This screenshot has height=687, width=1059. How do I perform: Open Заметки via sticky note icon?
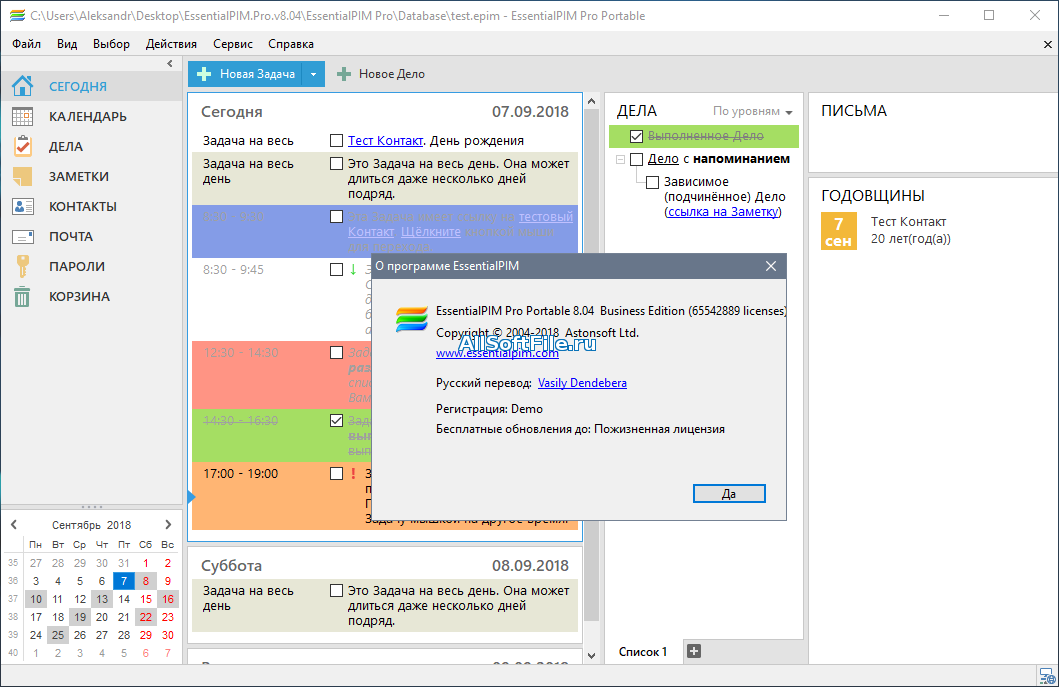point(22,176)
